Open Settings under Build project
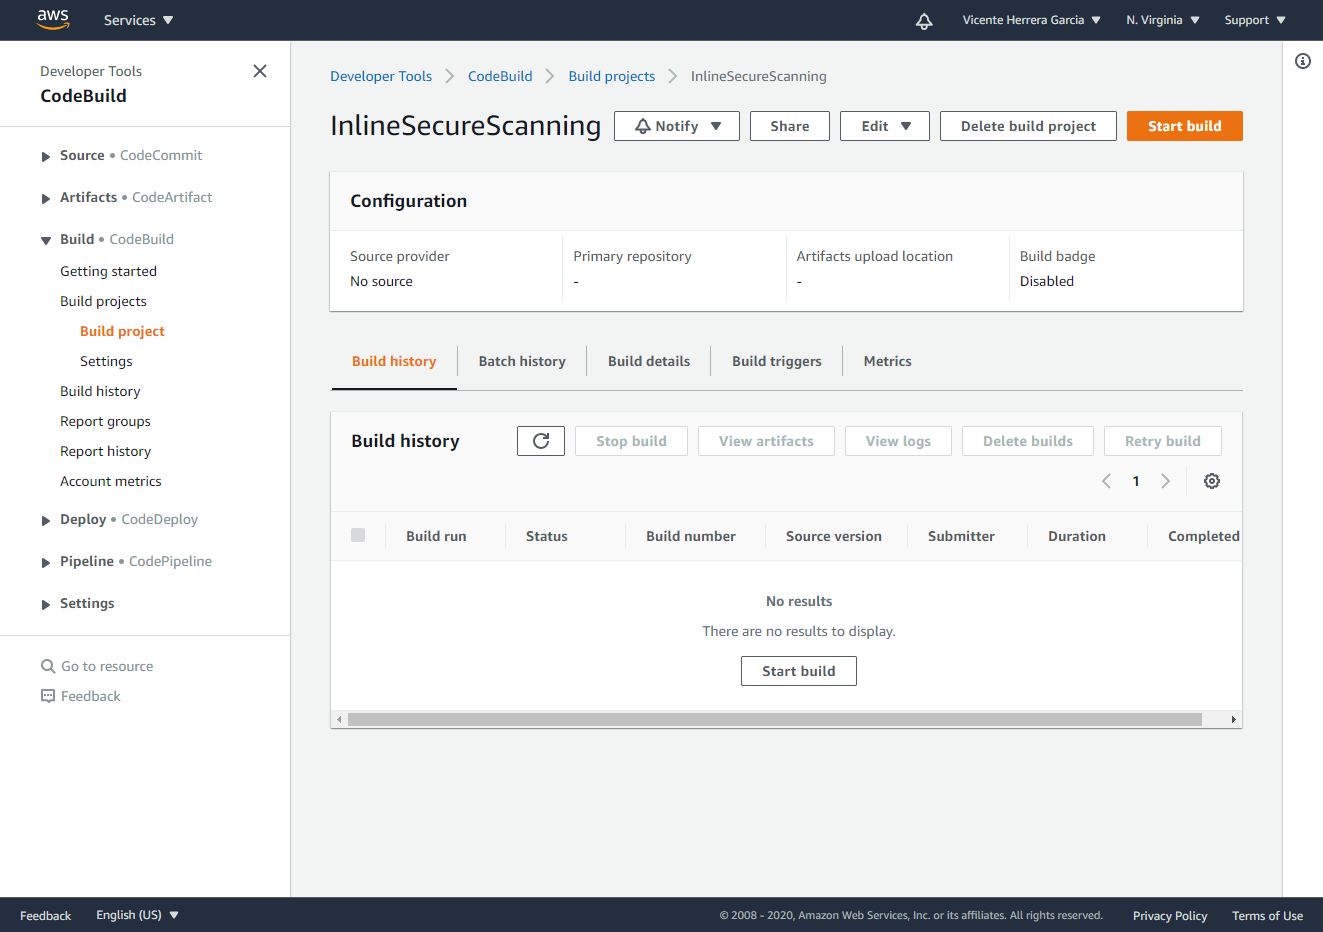The width and height of the screenshot is (1323, 932). tap(106, 361)
